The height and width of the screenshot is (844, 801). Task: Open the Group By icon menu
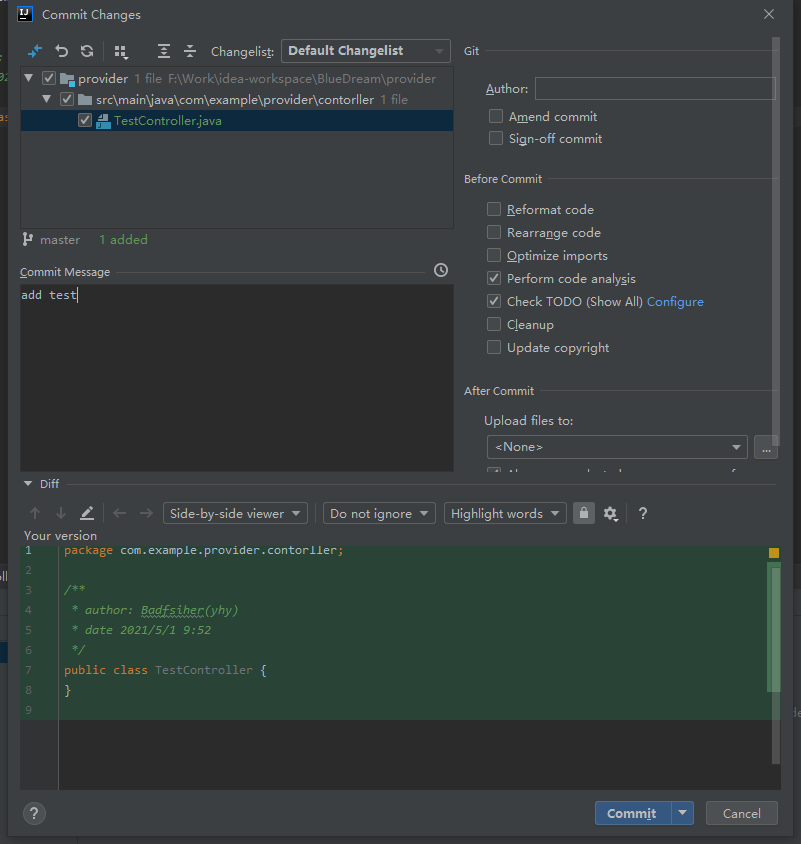pyautogui.click(x=121, y=52)
